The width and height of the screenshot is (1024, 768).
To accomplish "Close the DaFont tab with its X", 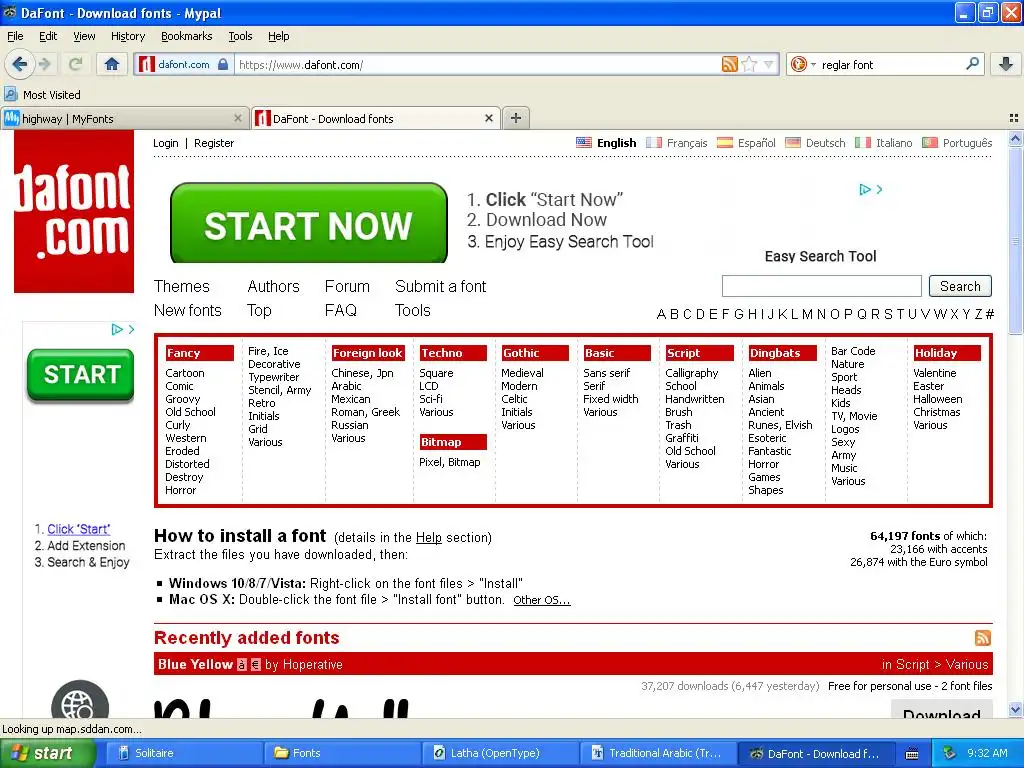I will click(x=488, y=118).
